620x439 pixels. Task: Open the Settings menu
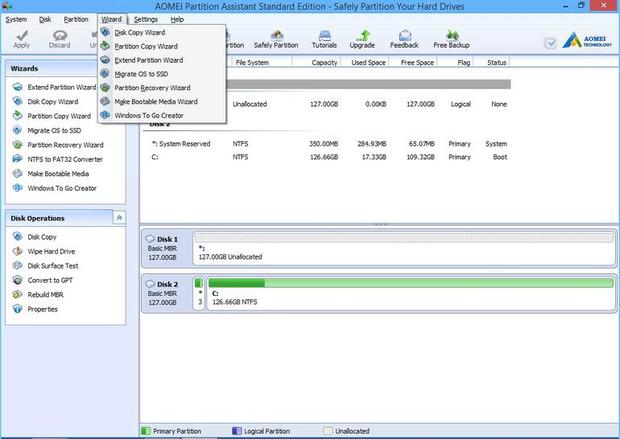145,19
